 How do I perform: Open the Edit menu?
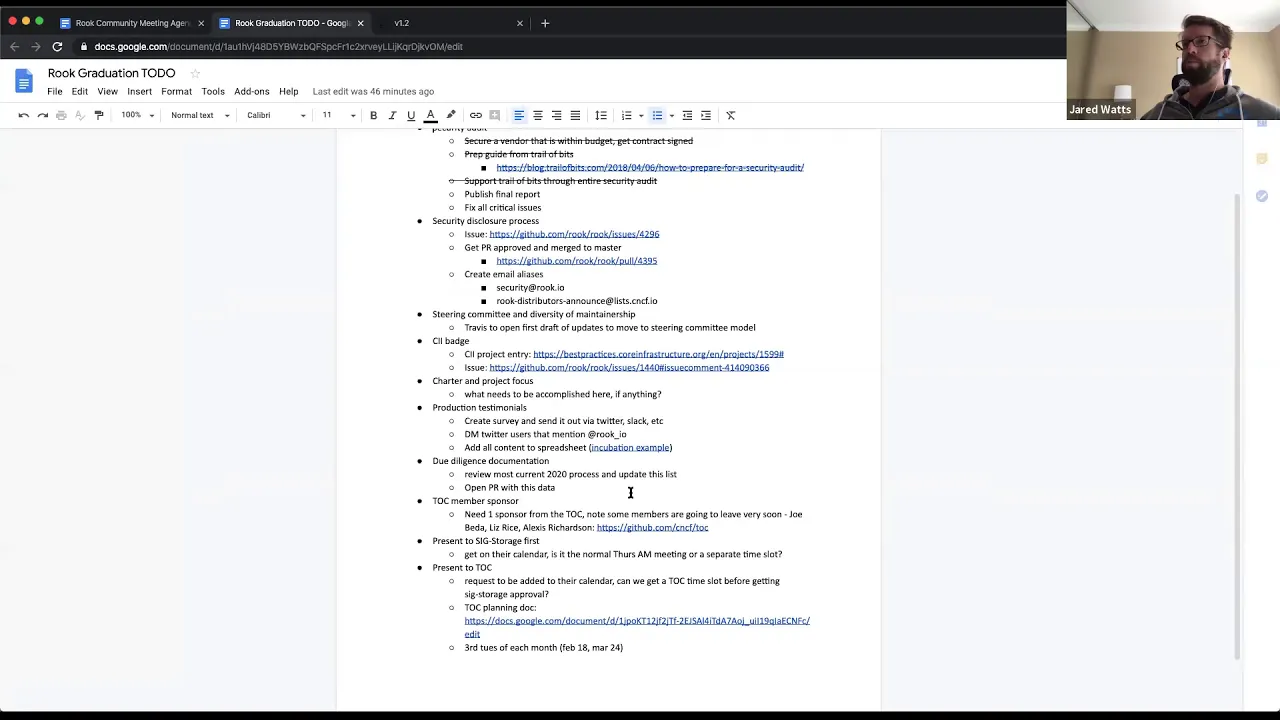tap(80, 91)
